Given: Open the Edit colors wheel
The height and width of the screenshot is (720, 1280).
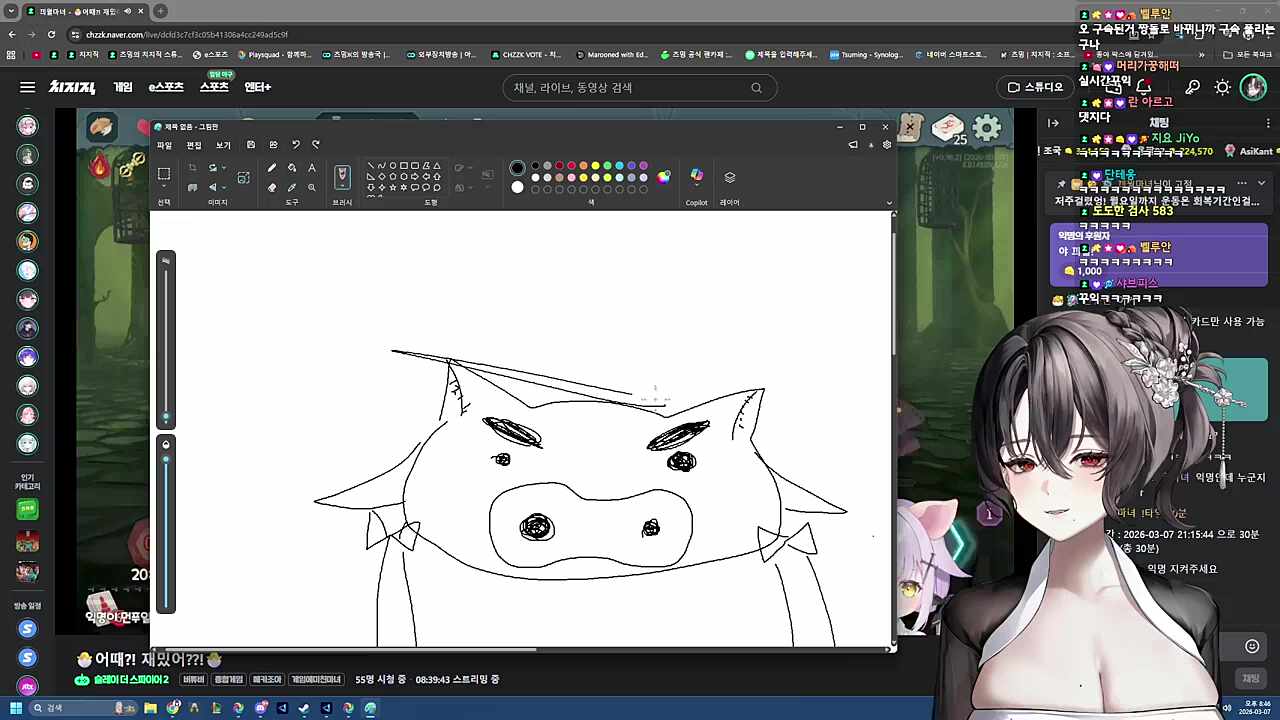Looking at the screenshot, I should pyautogui.click(x=663, y=177).
